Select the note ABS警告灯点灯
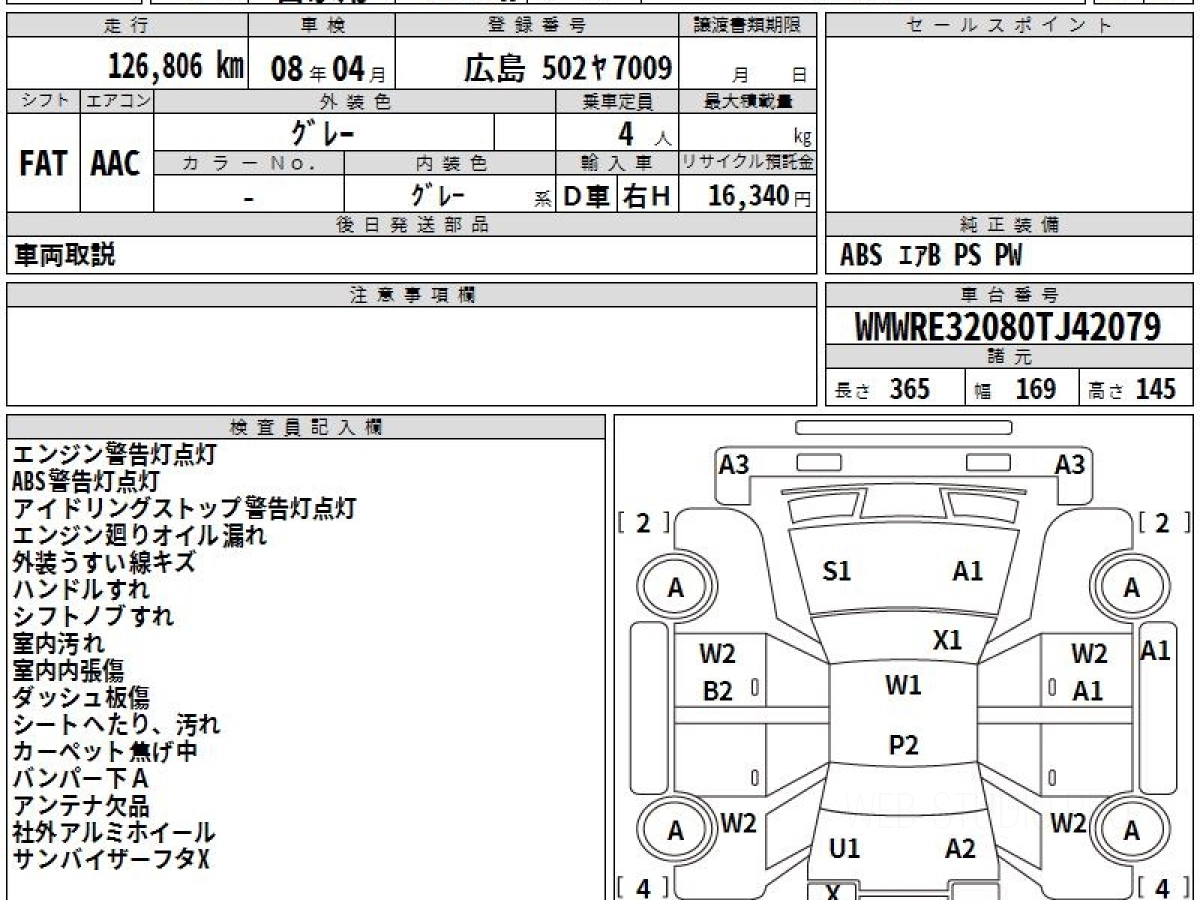1200x900 pixels. click(x=86, y=481)
